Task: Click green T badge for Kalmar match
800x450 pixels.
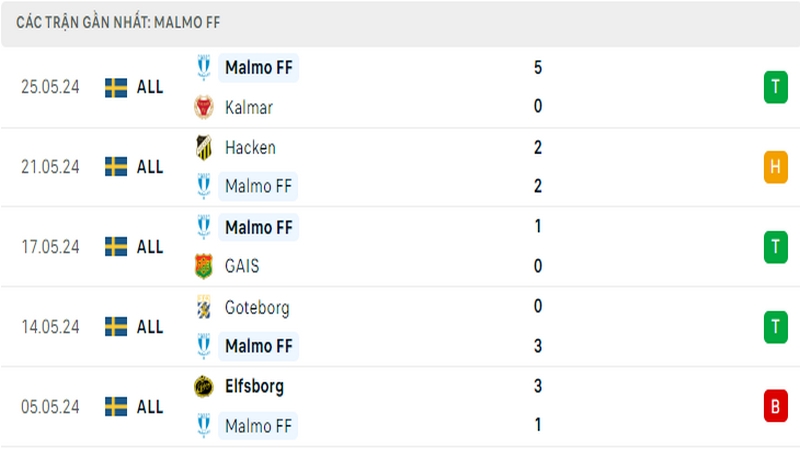Action: pos(776,87)
